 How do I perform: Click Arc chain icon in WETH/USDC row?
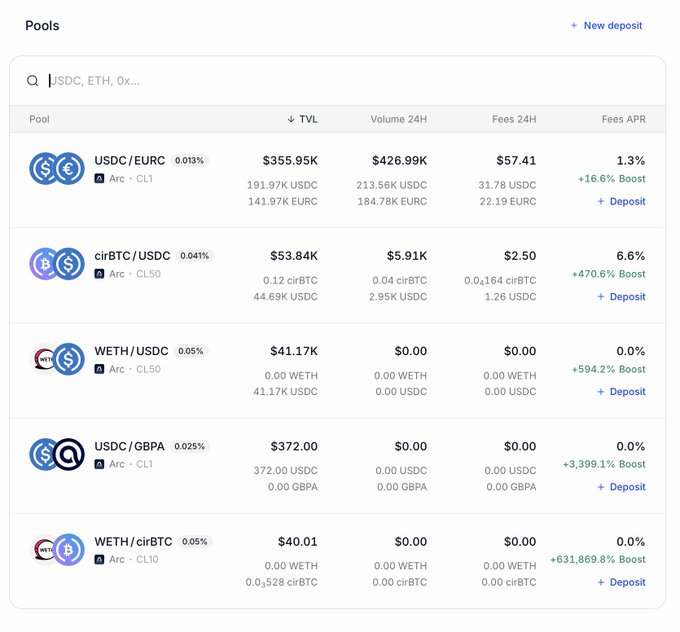click(99, 369)
